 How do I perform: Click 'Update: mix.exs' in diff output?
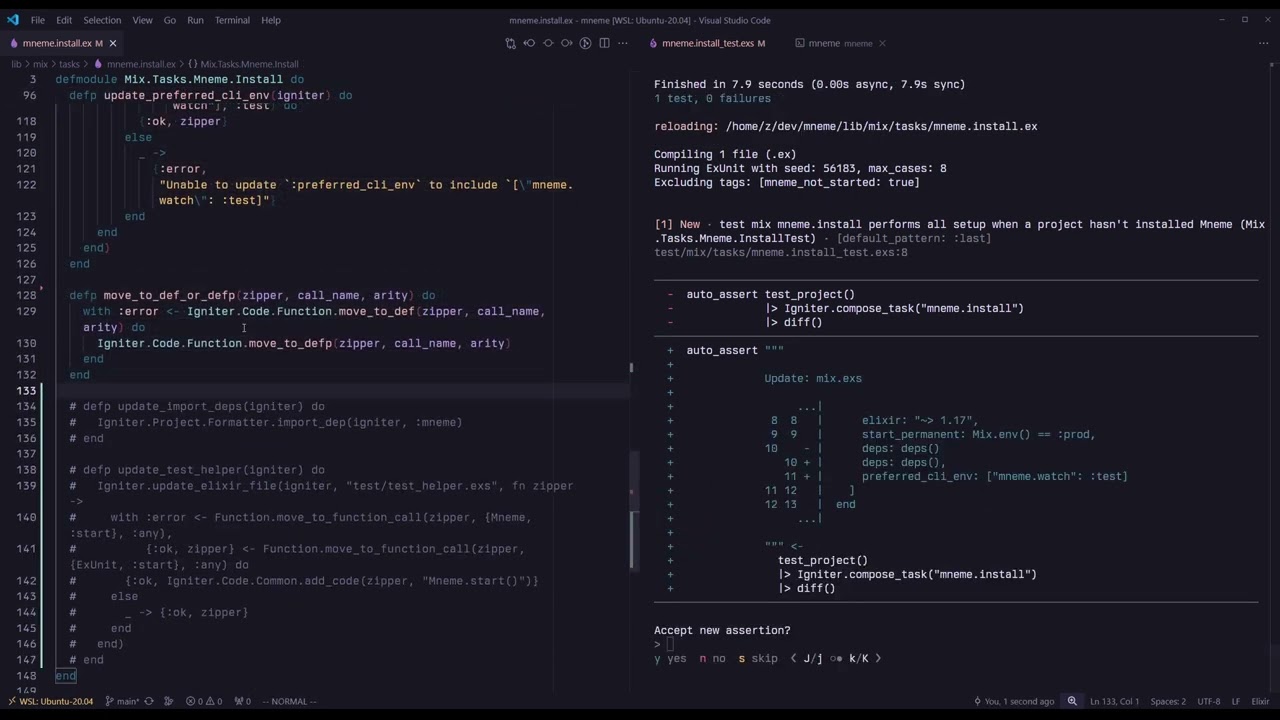[813, 378]
